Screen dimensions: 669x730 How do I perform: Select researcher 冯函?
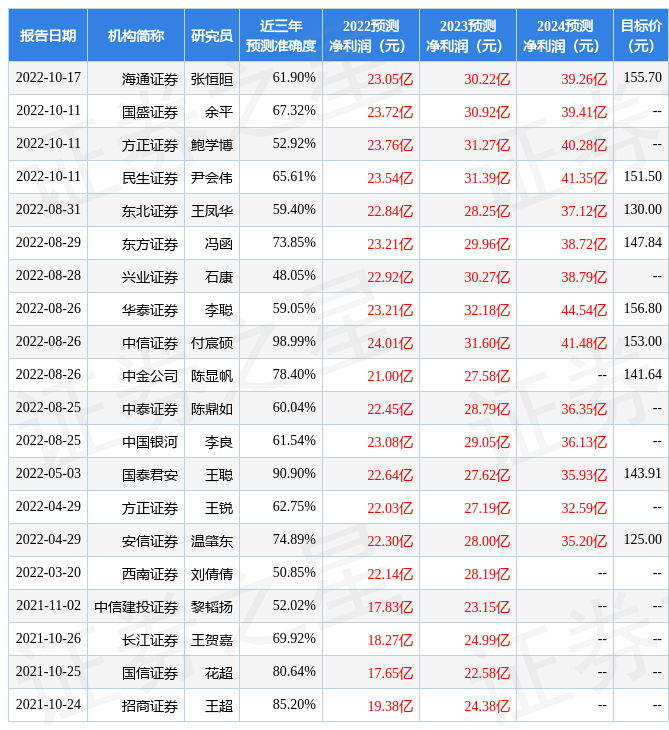tap(219, 244)
